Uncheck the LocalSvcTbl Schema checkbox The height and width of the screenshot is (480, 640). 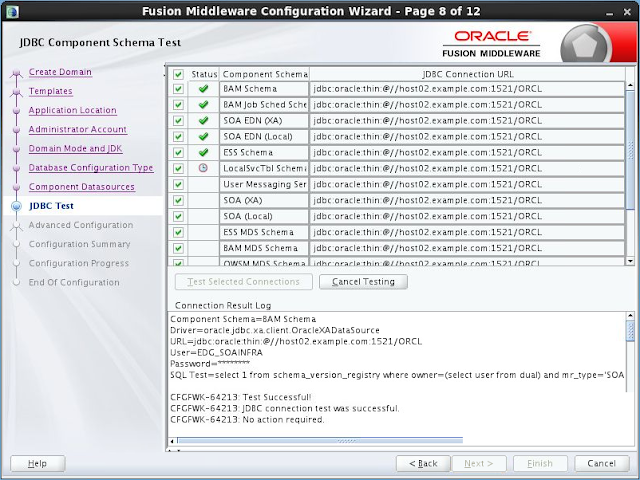coord(178,168)
